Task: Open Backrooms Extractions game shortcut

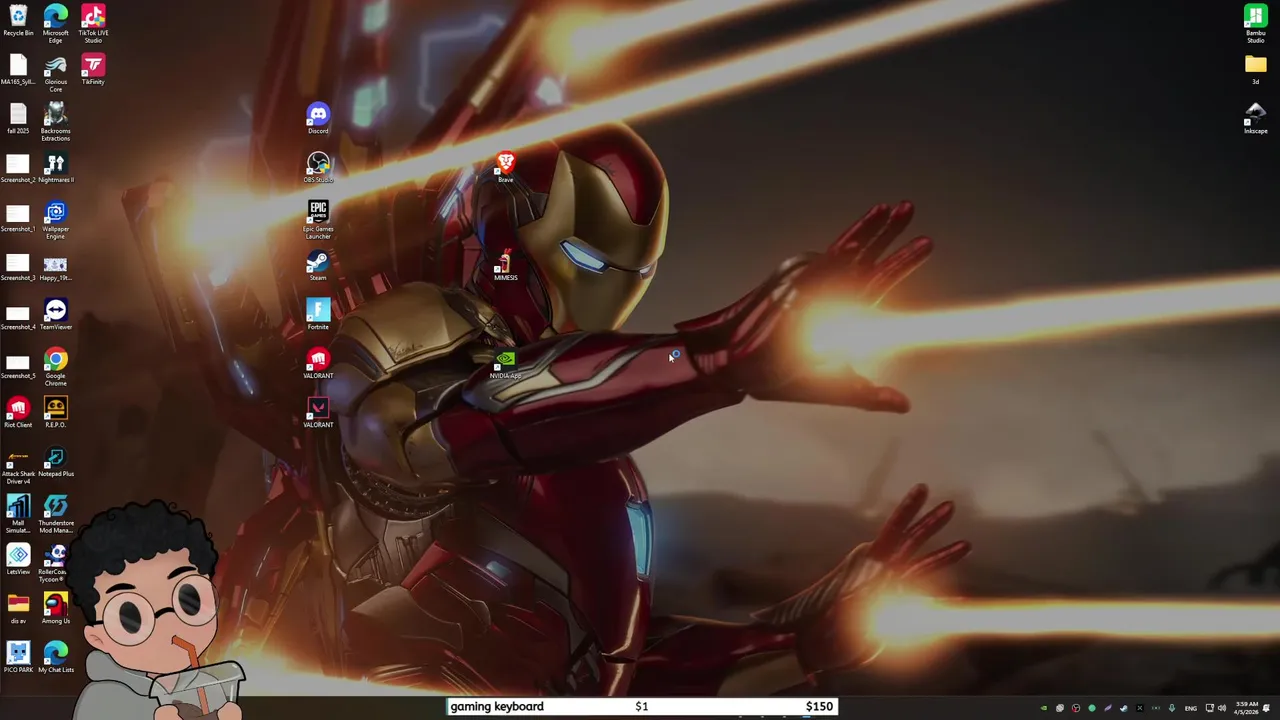Action: pyautogui.click(x=56, y=122)
